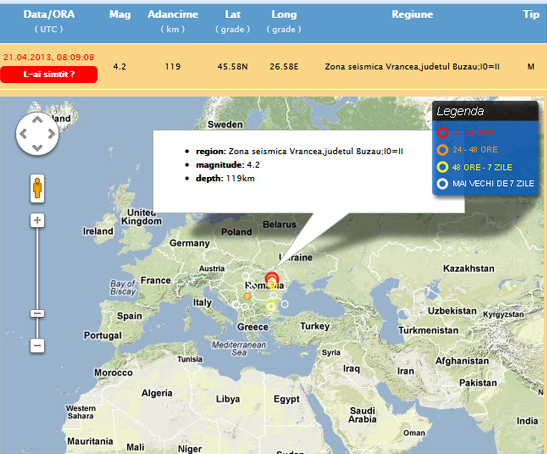The height and width of the screenshot is (454, 547).
Task: Click the Regiune column header
Action: [412, 14]
